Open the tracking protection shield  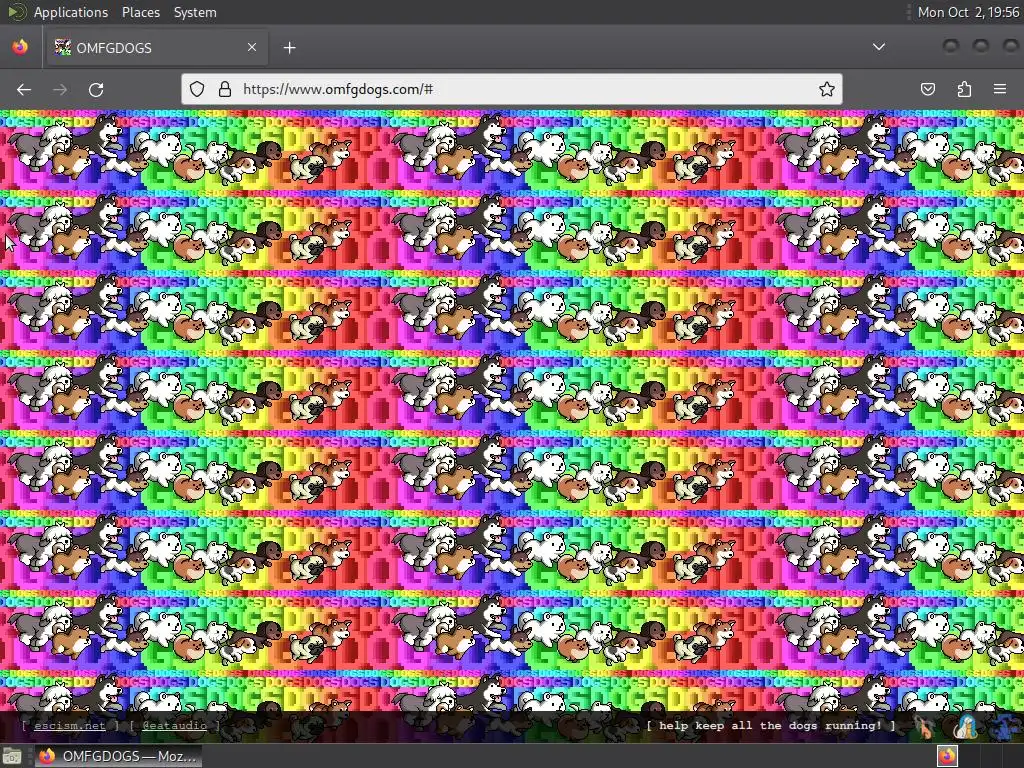(197, 89)
